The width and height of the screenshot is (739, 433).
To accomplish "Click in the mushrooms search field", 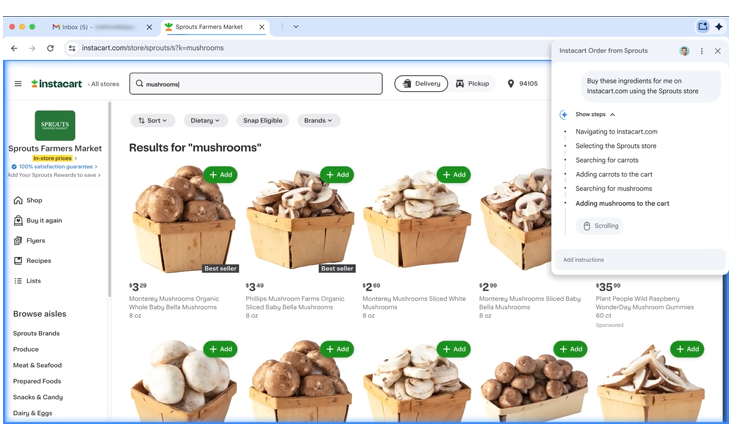I will click(x=256, y=84).
